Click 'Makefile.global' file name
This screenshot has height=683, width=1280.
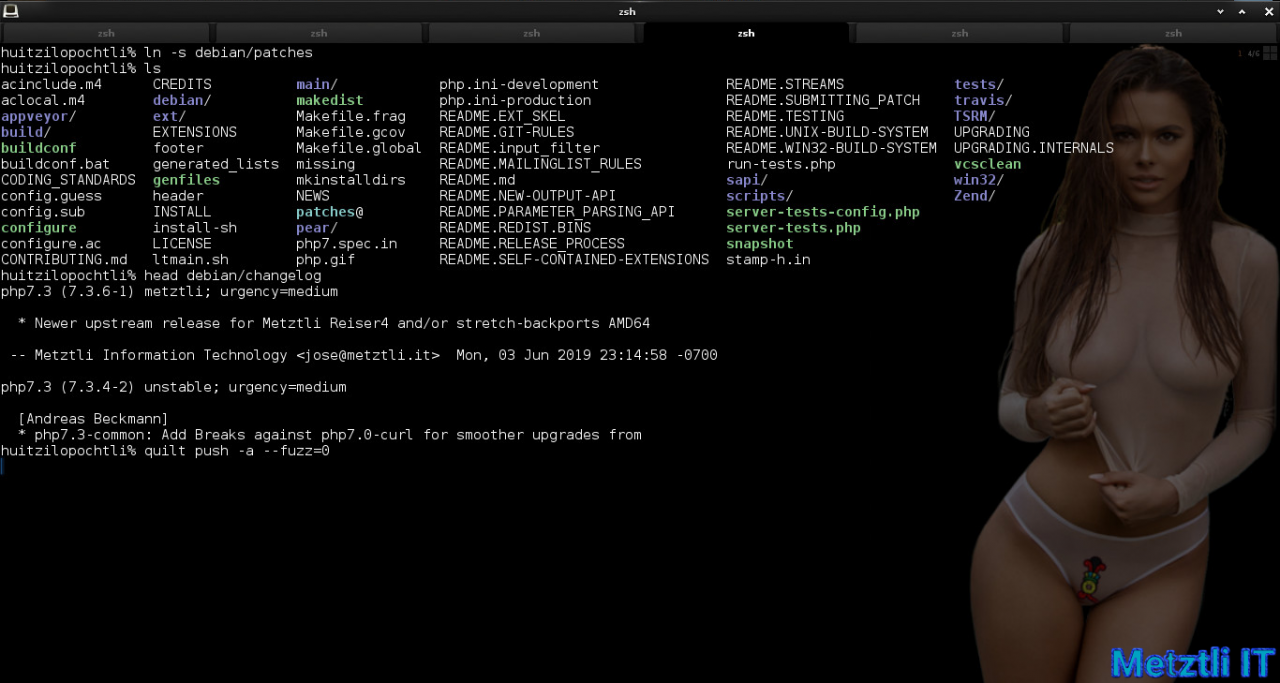(x=359, y=148)
